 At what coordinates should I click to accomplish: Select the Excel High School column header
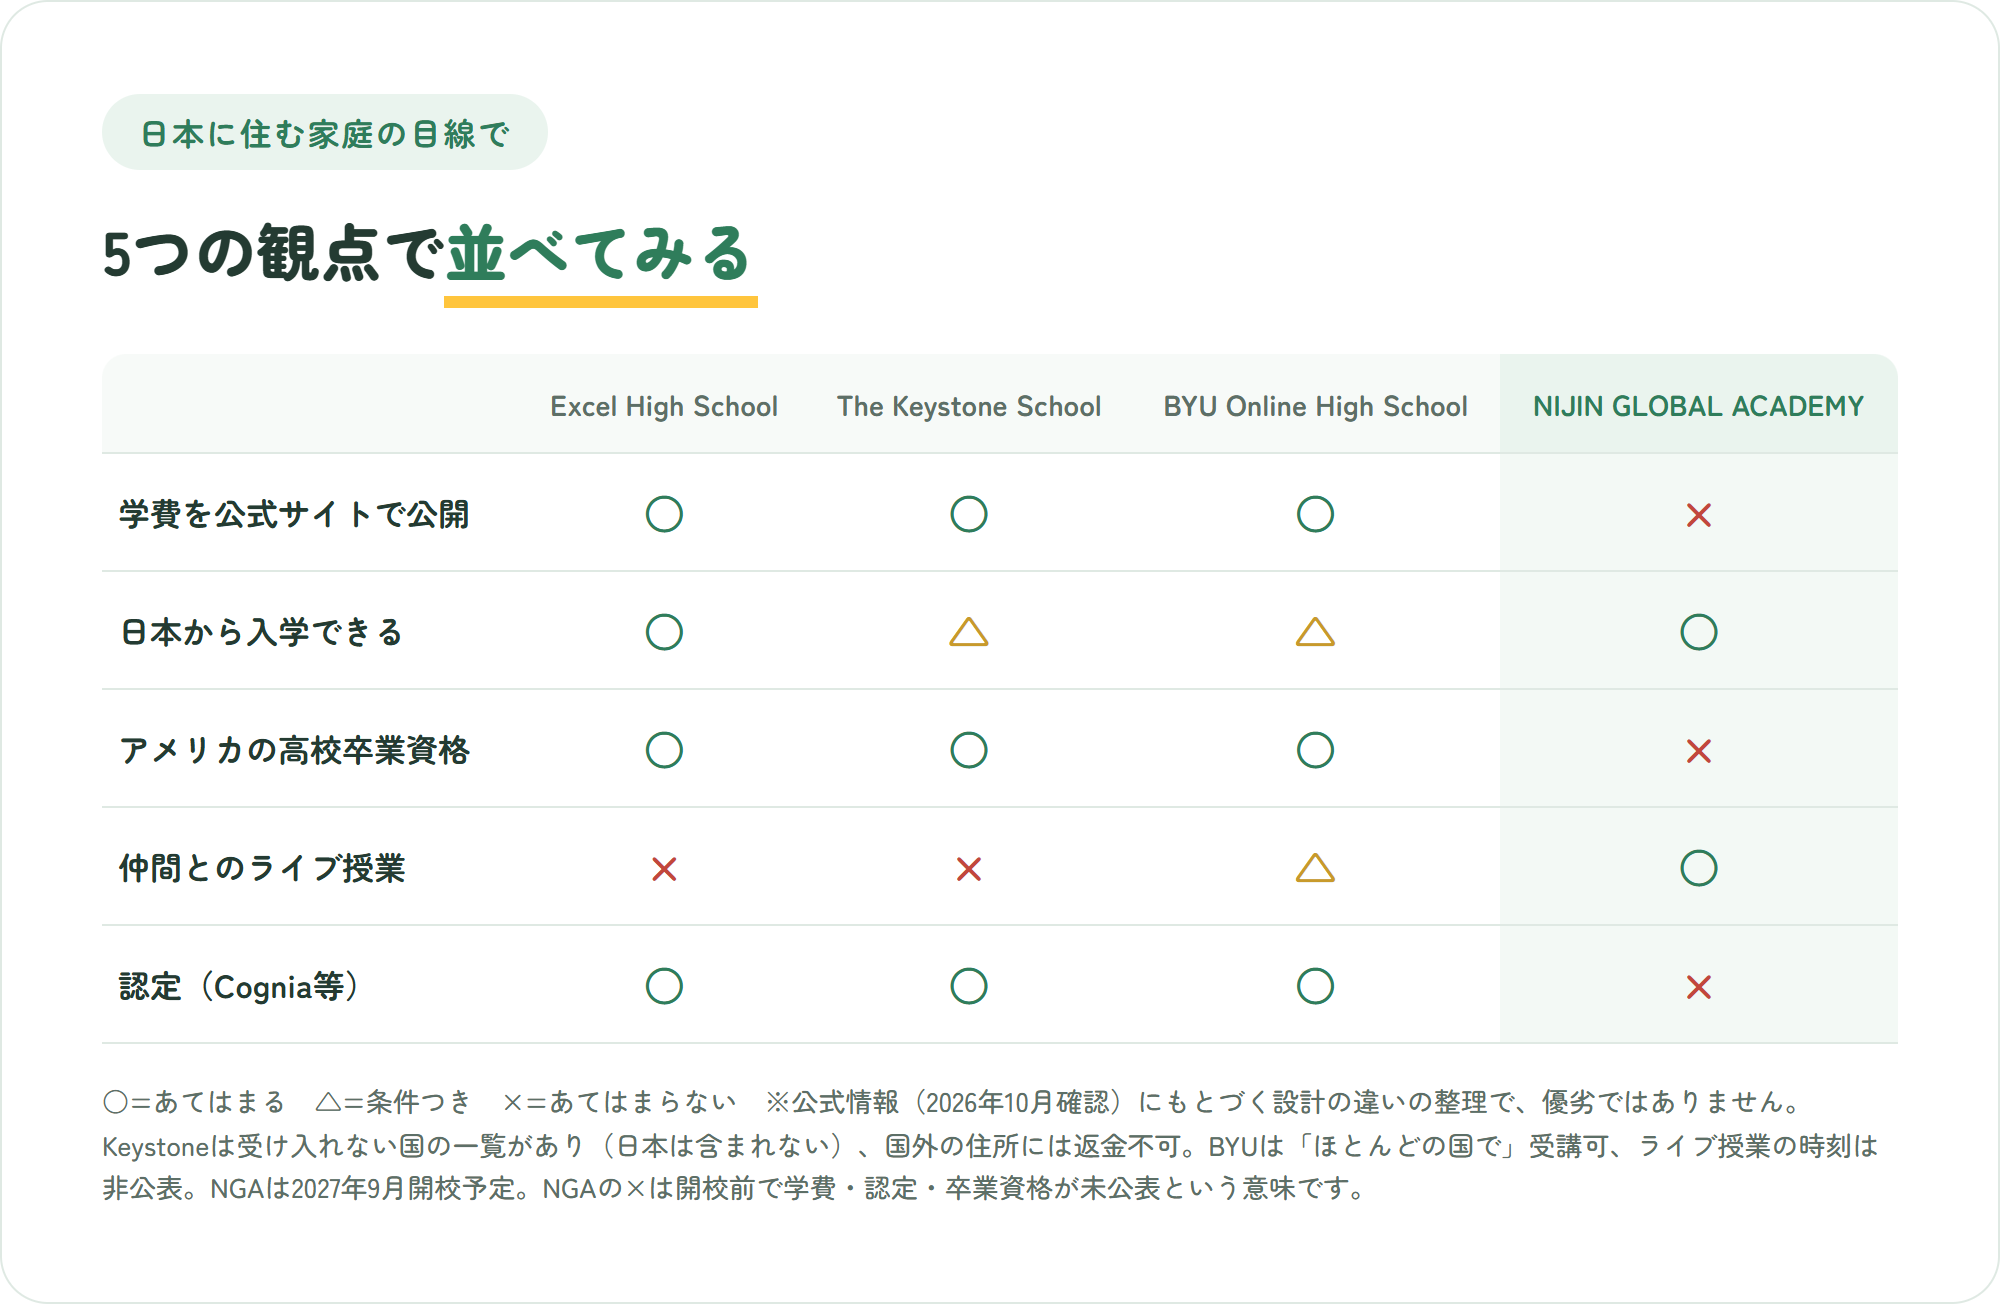click(x=664, y=407)
